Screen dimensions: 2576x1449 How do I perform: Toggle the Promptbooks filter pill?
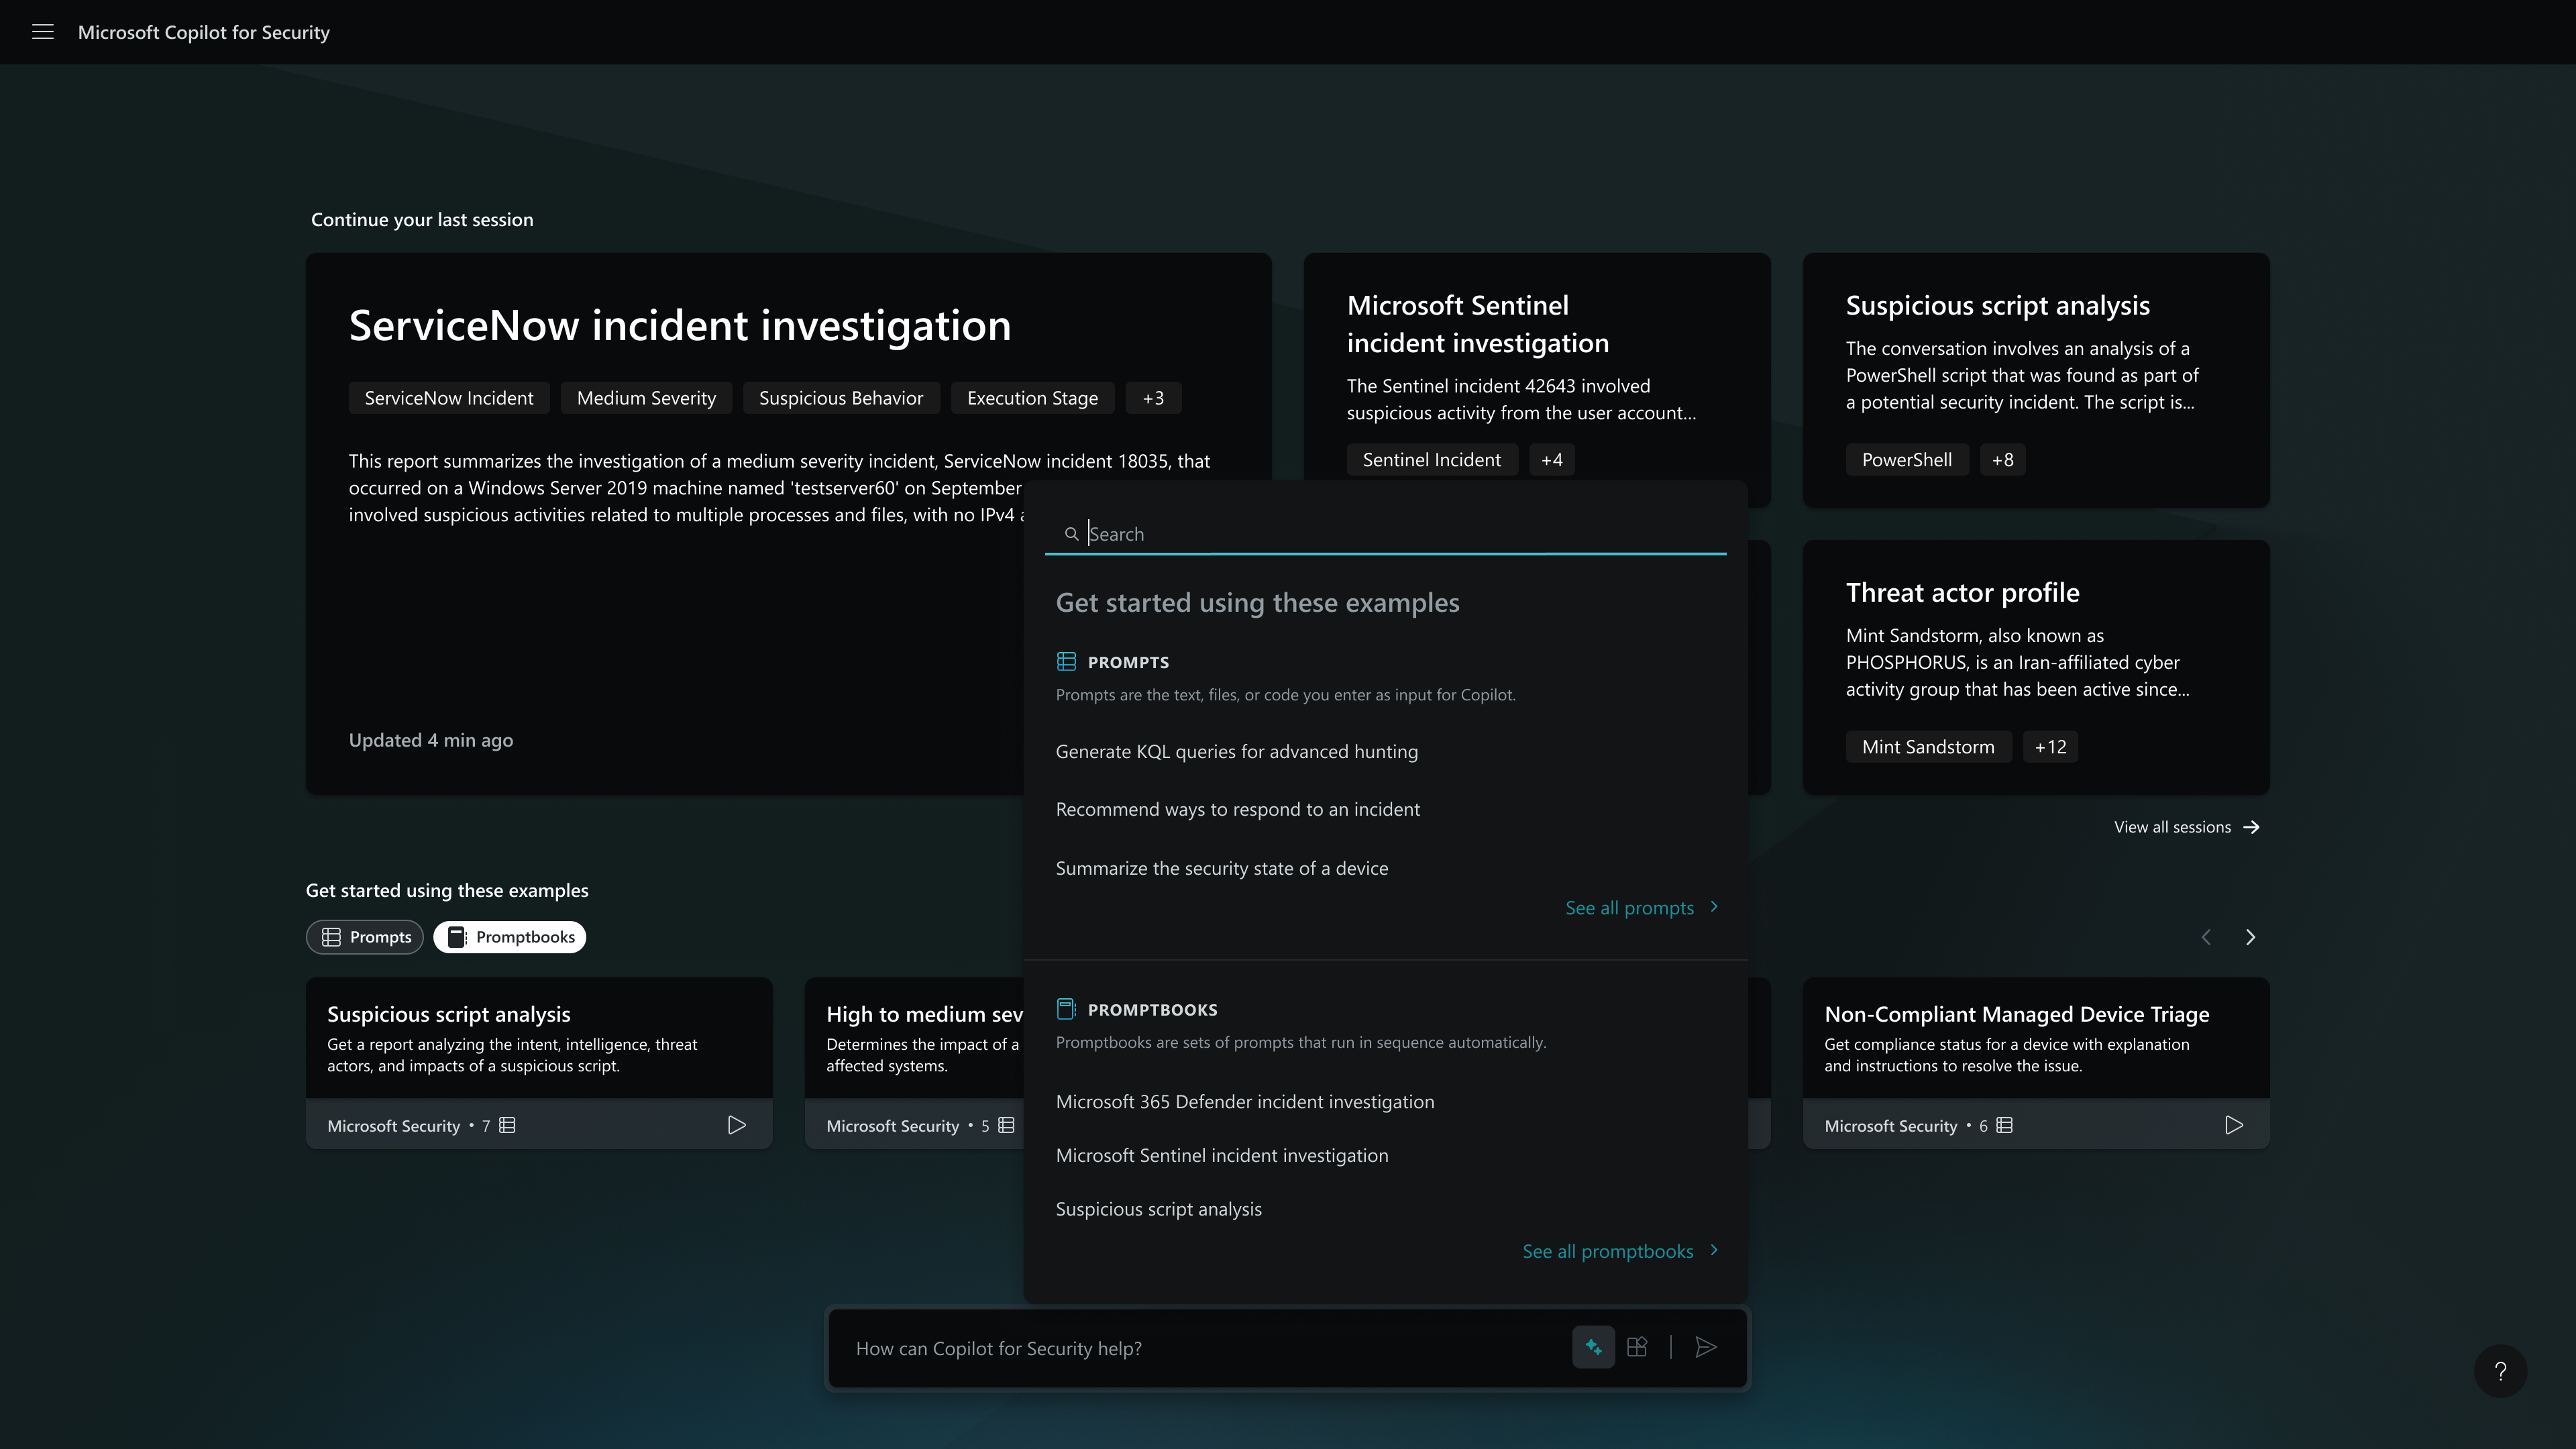click(510, 937)
